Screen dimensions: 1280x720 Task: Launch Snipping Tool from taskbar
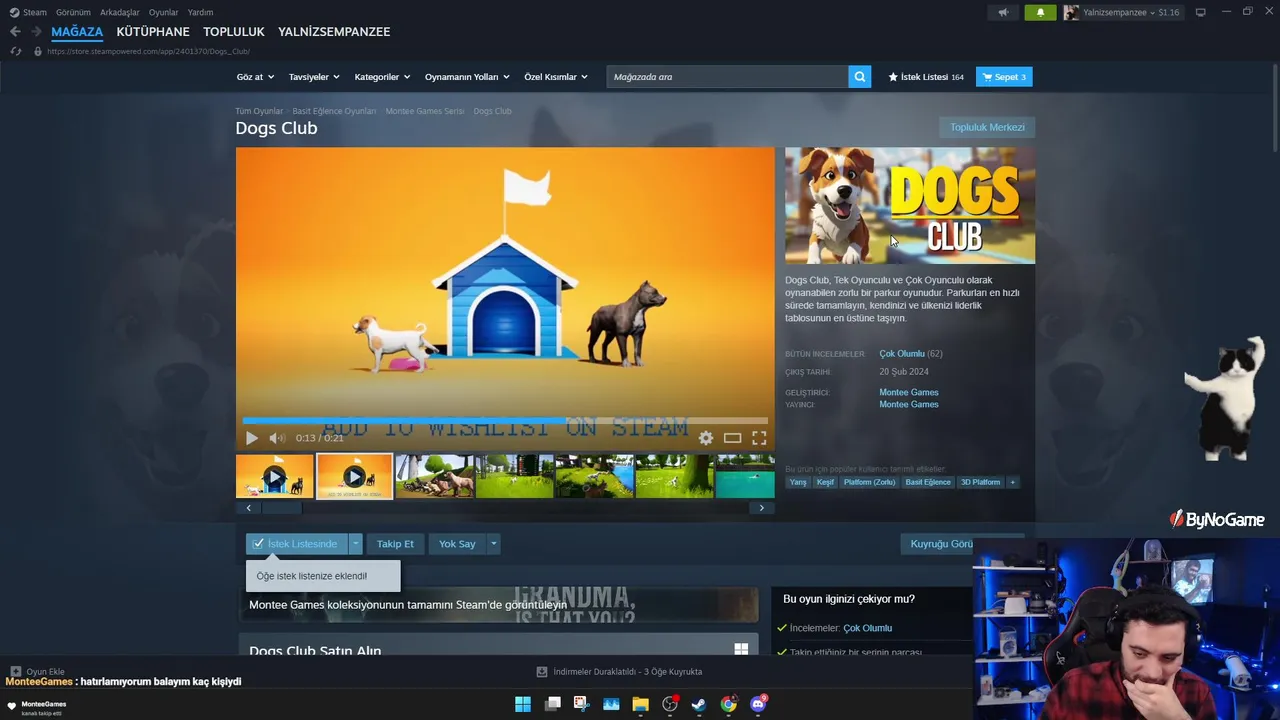coord(581,704)
